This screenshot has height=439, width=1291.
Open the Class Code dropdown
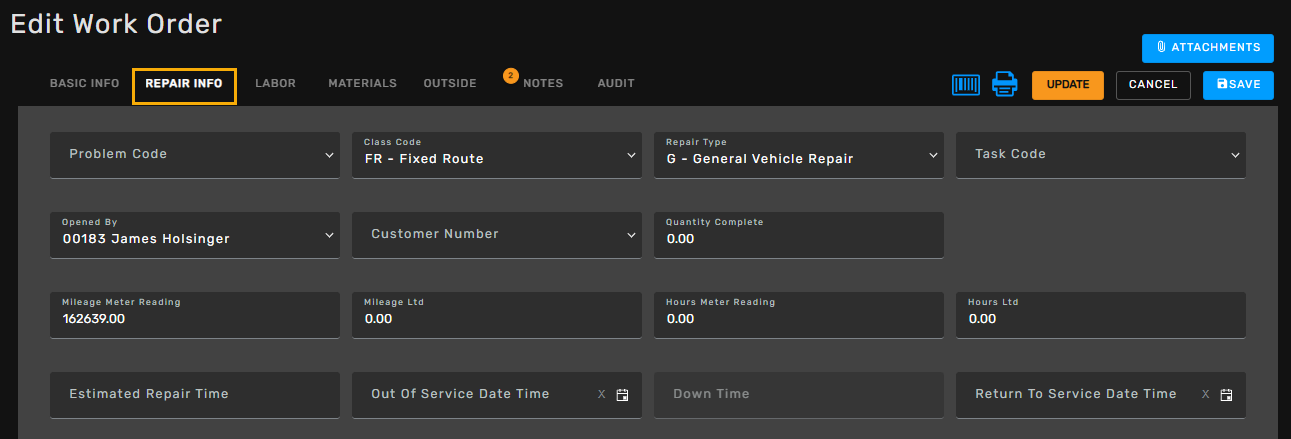tap(497, 155)
